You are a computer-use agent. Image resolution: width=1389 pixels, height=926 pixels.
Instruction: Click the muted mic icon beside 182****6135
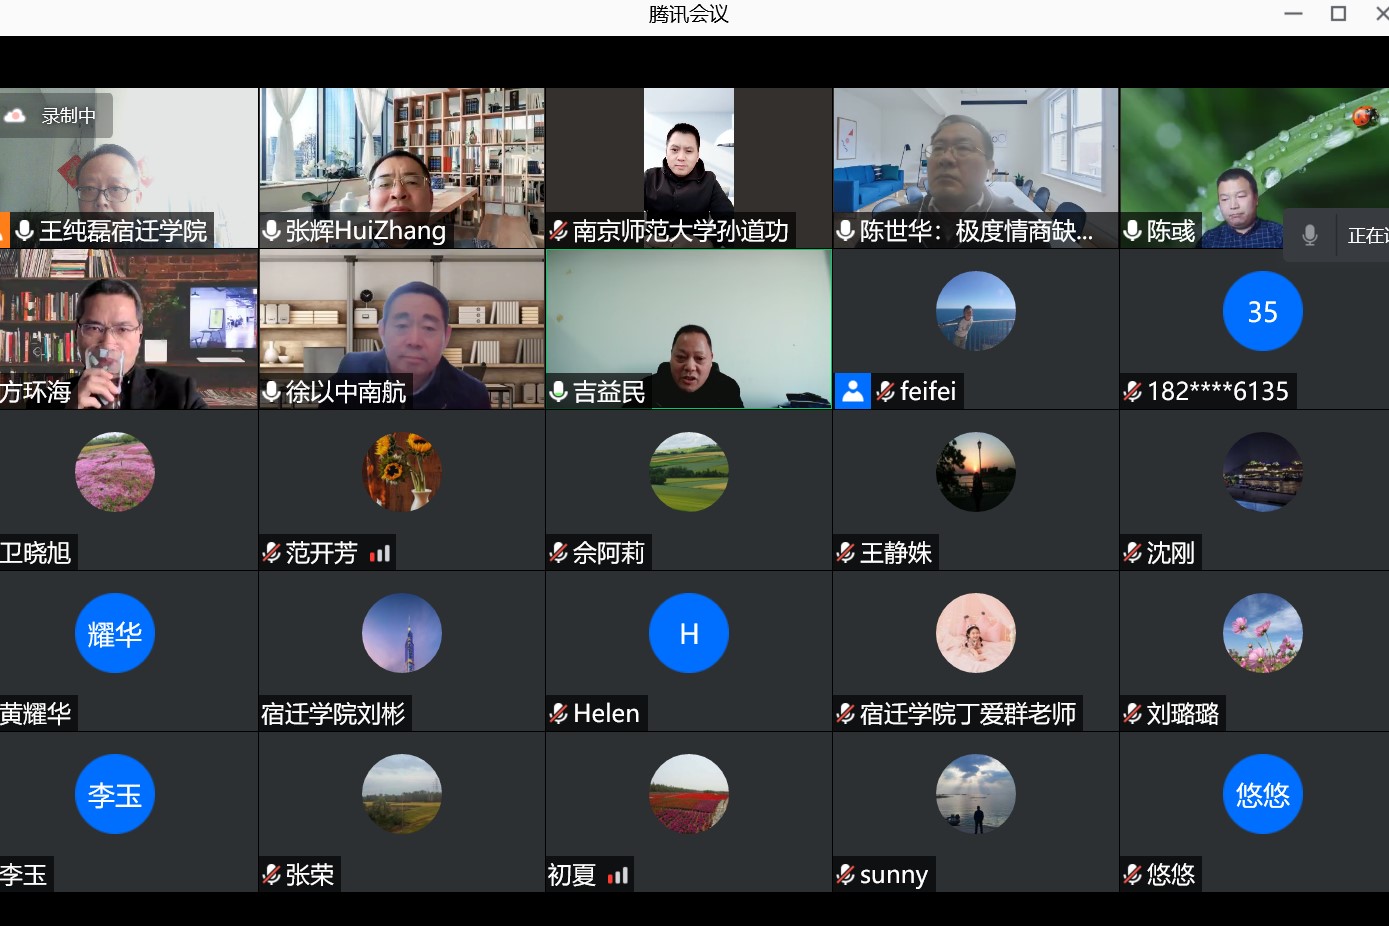click(1132, 391)
